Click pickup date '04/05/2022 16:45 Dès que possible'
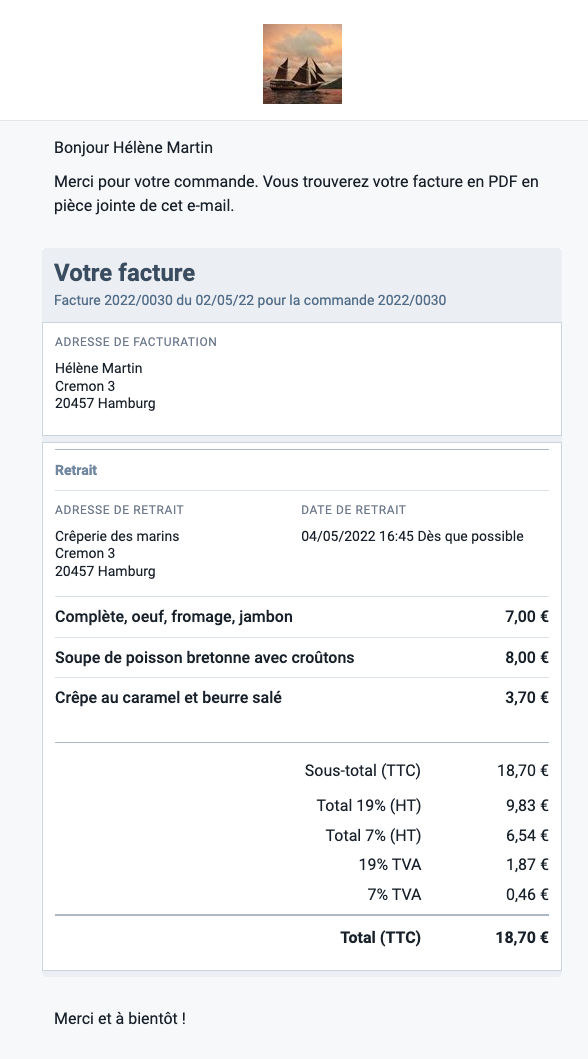 (x=412, y=536)
